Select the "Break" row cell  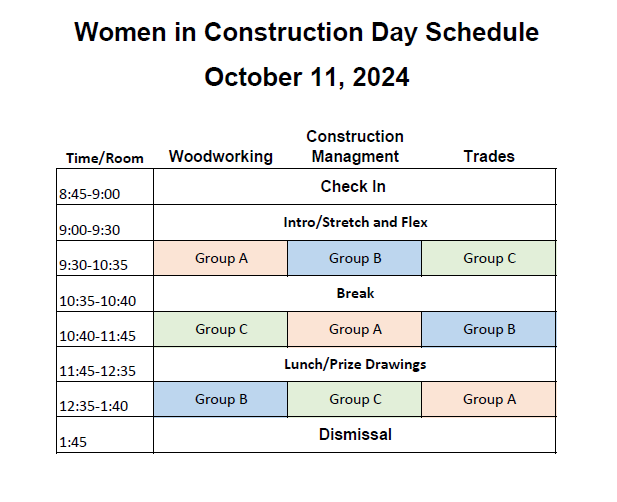tap(354, 294)
